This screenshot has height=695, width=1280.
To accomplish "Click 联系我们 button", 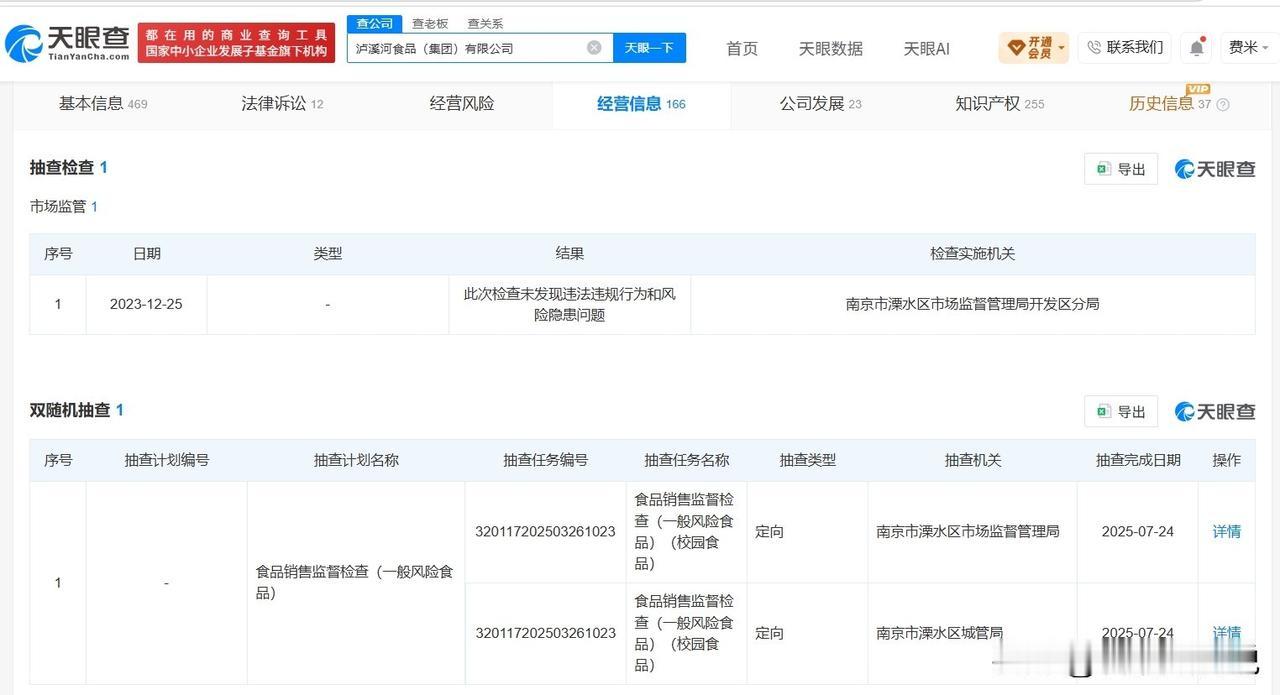I will [1124, 47].
